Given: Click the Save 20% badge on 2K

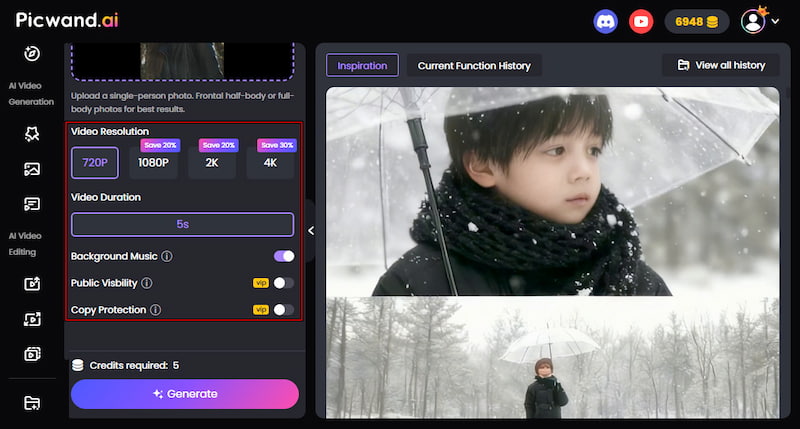Looking at the screenshot, I should (219, 145).
